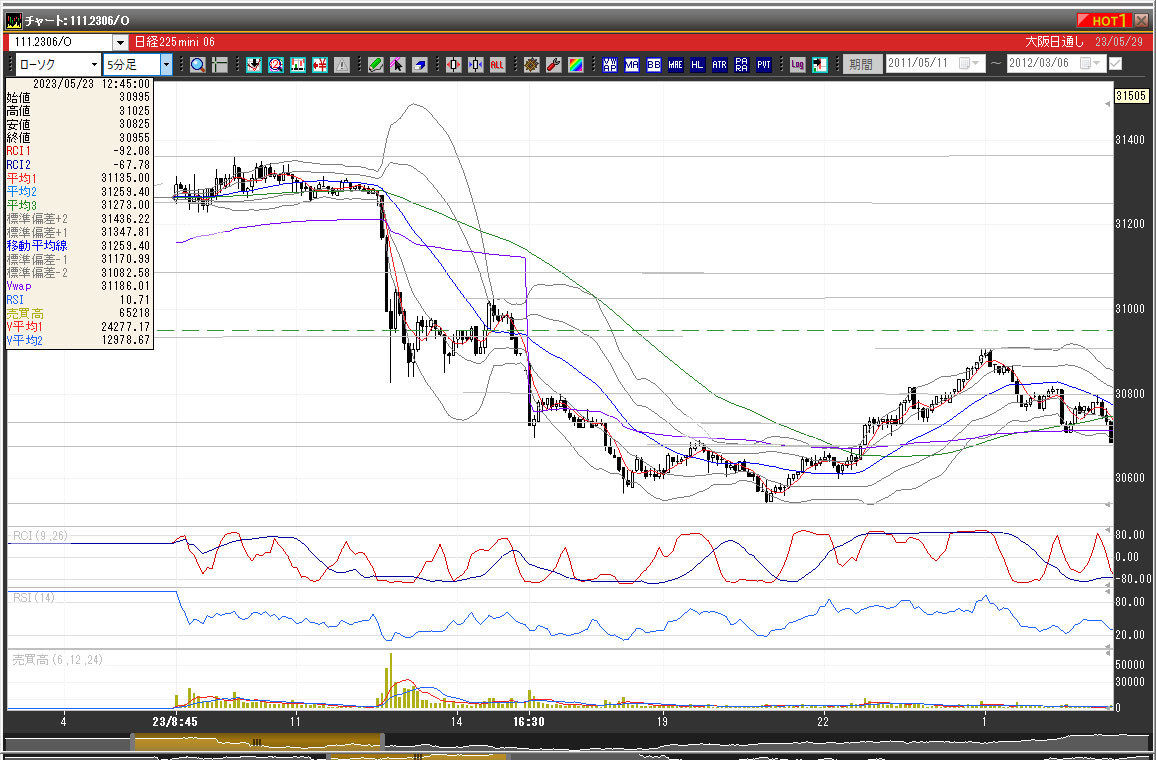Toggle the VWAP indicator button
The width and height of the screenshot is (1156, 760).
click(x=610, y=65)
